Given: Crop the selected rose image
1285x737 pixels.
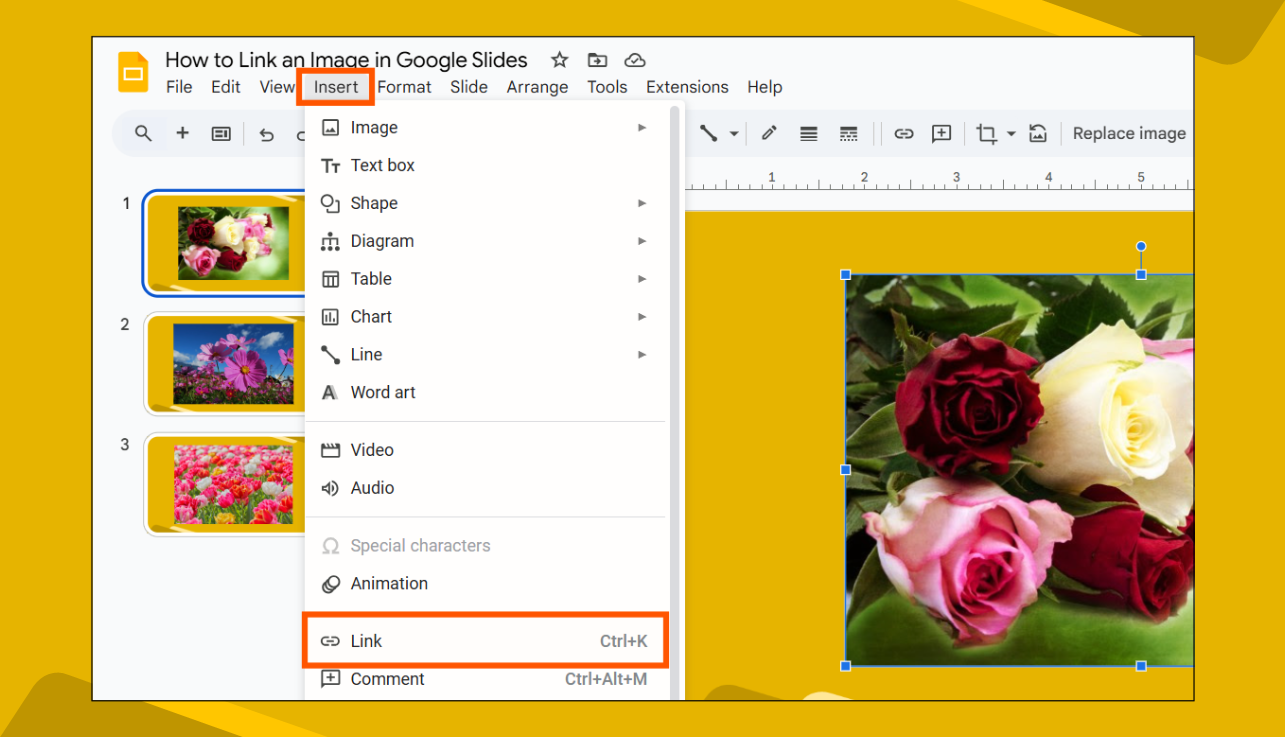Looking at the screenshot, I should (986, 133).
